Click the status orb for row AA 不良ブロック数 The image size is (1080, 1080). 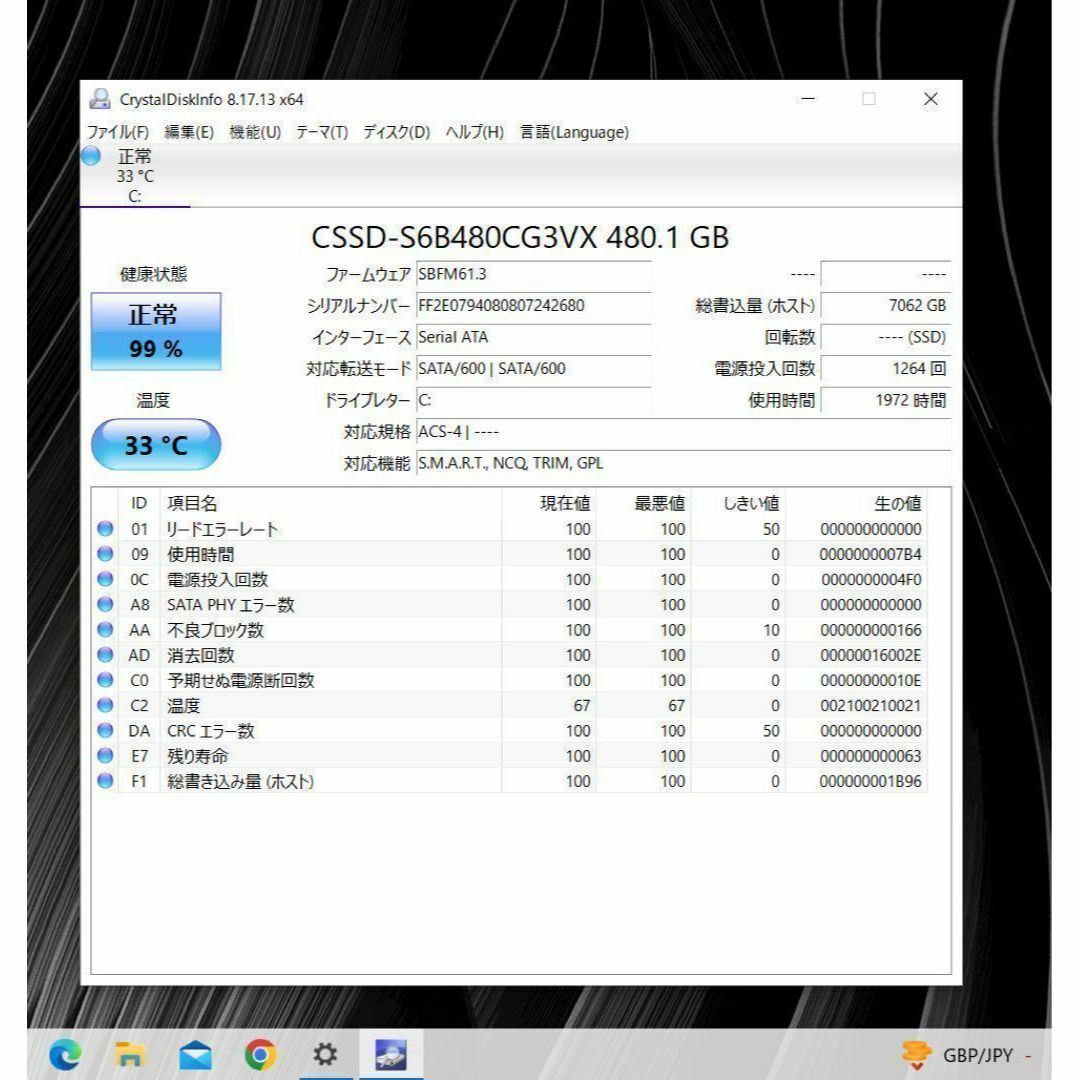coord(105,629)
